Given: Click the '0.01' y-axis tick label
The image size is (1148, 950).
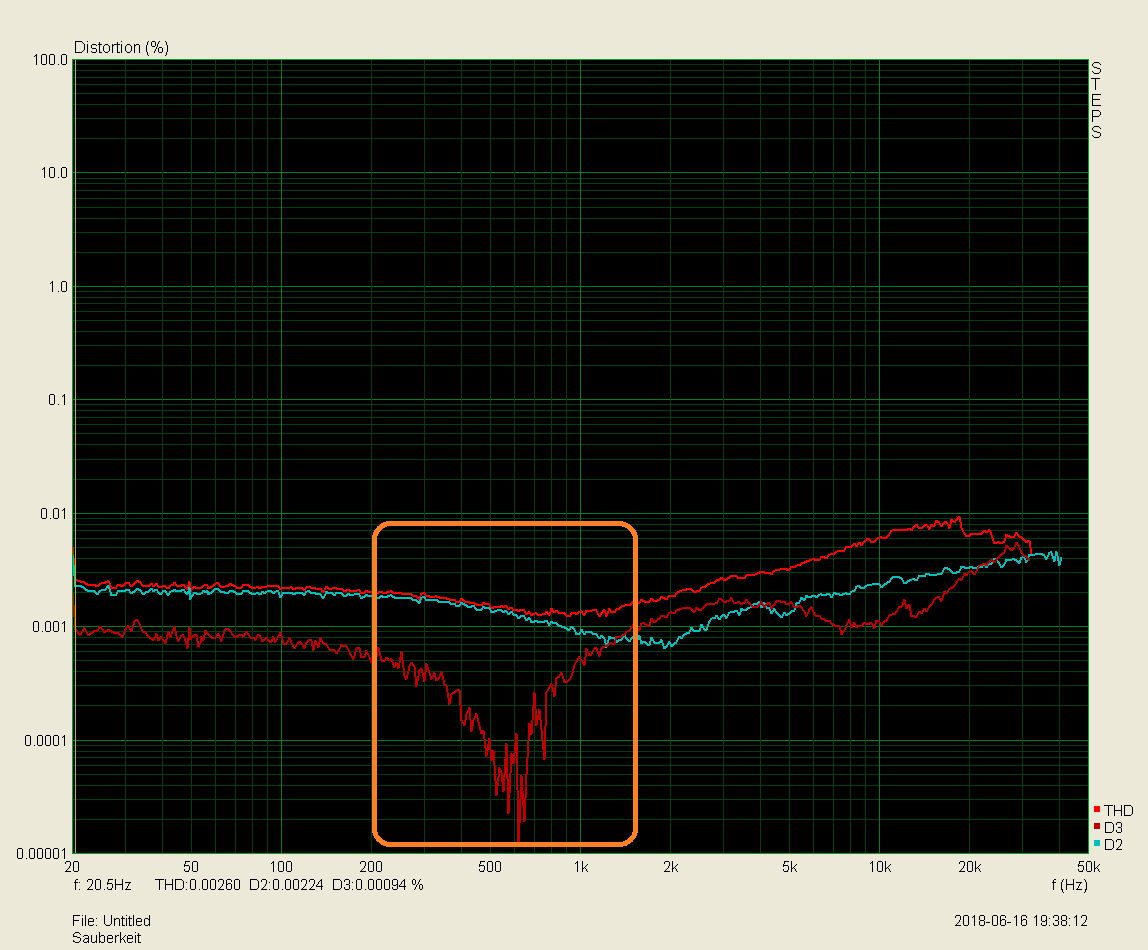Looking at the screenshot, I should click(x=53, y=514).
